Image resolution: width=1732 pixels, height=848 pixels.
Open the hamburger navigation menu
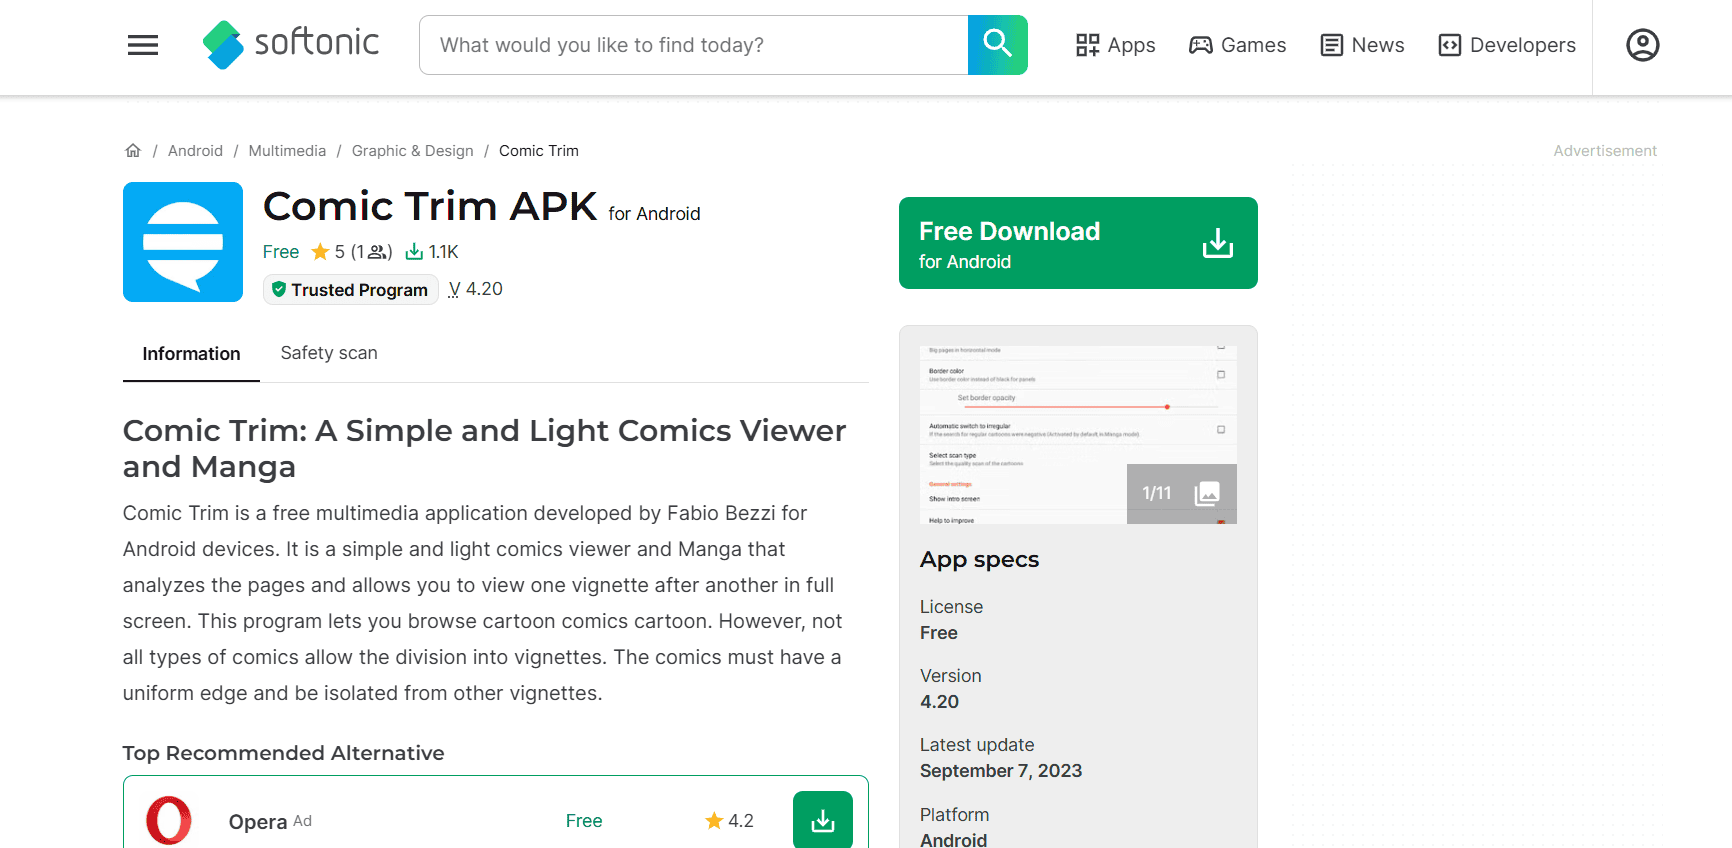(143, 45)
